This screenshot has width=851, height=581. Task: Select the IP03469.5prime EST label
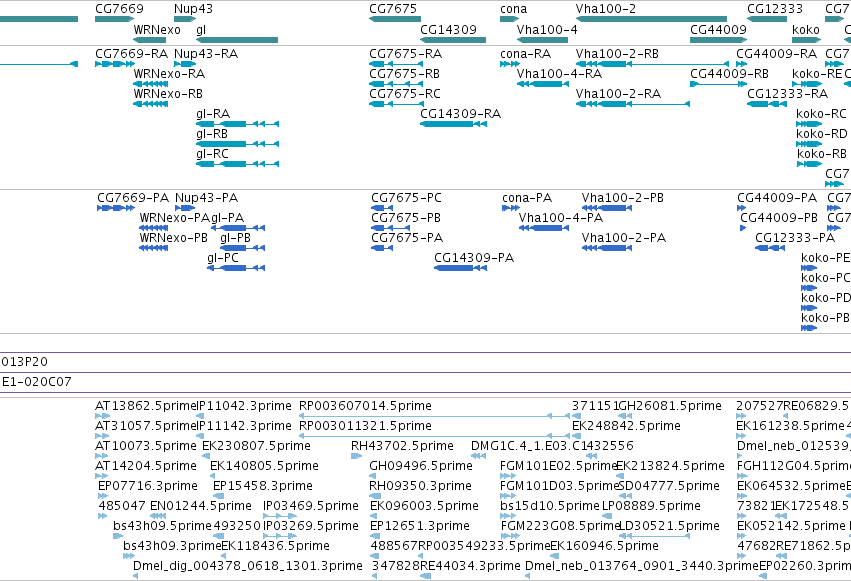(x=311, y=506)
